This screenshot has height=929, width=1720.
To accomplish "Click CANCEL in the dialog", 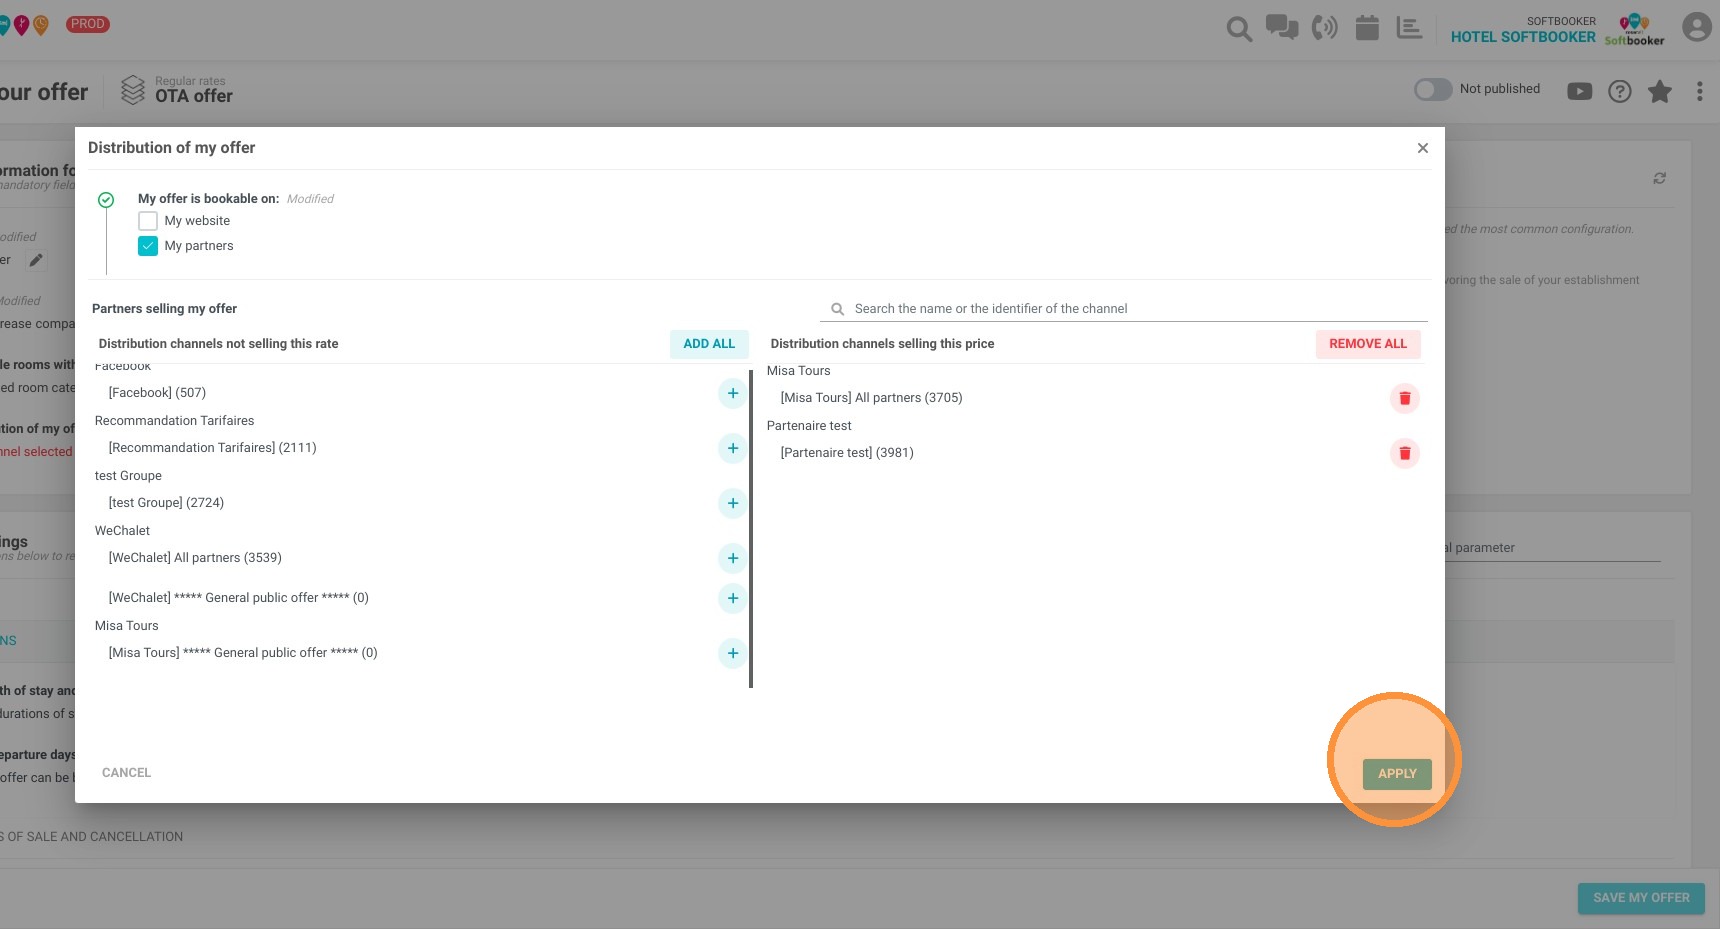I will point(126,773).
